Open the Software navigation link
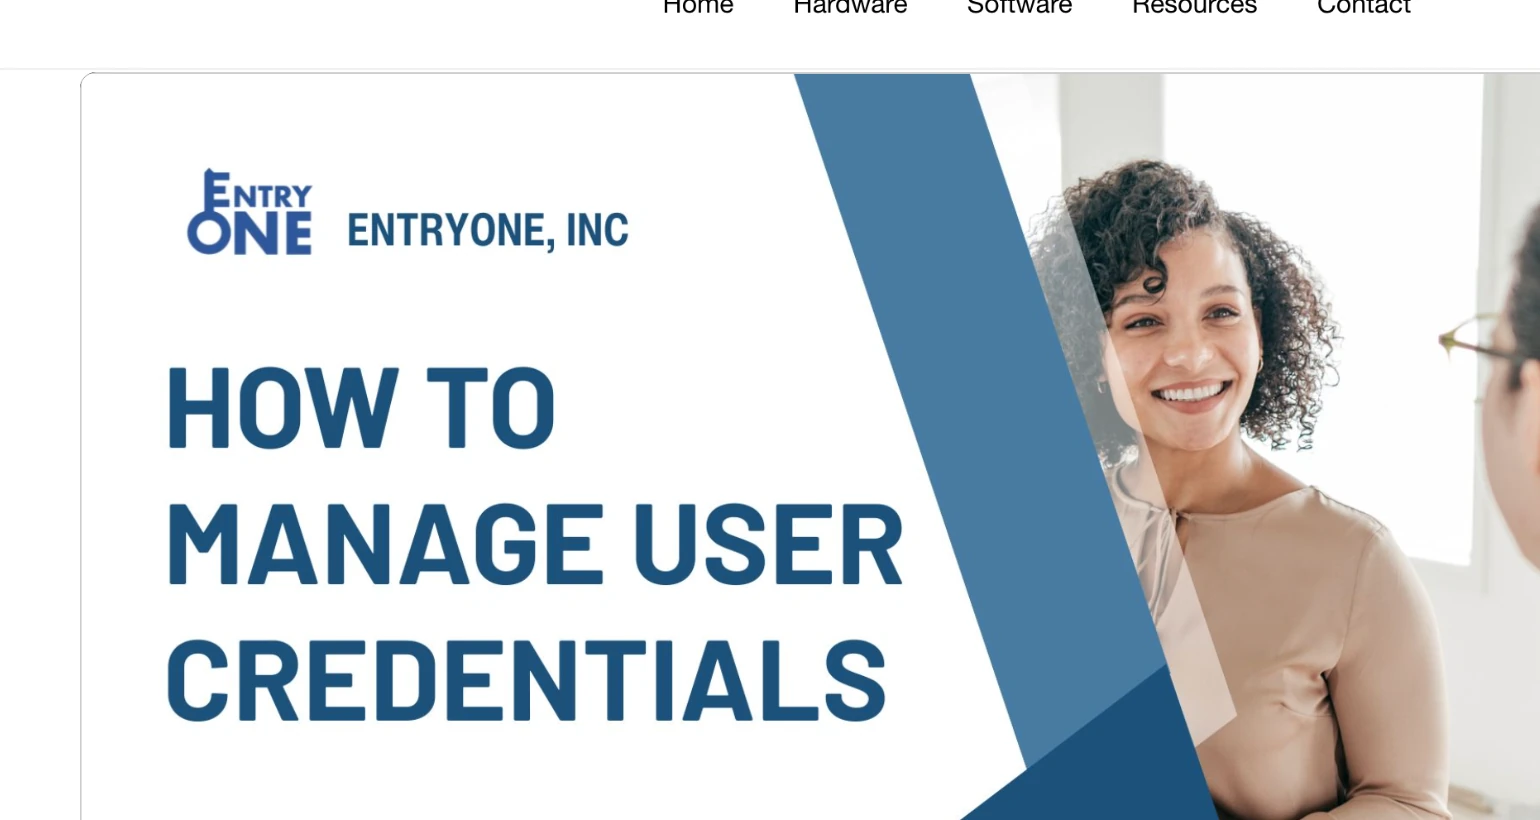Viewport: 1540px width, 820px height. tap(1019, 7)
